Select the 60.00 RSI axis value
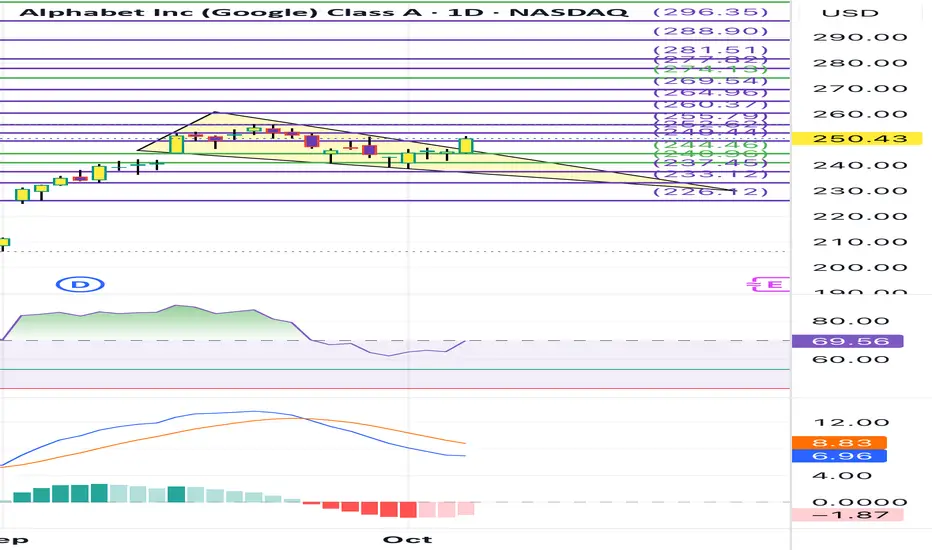The height and width of the screenshot is (550, 932). pos(851,359)
